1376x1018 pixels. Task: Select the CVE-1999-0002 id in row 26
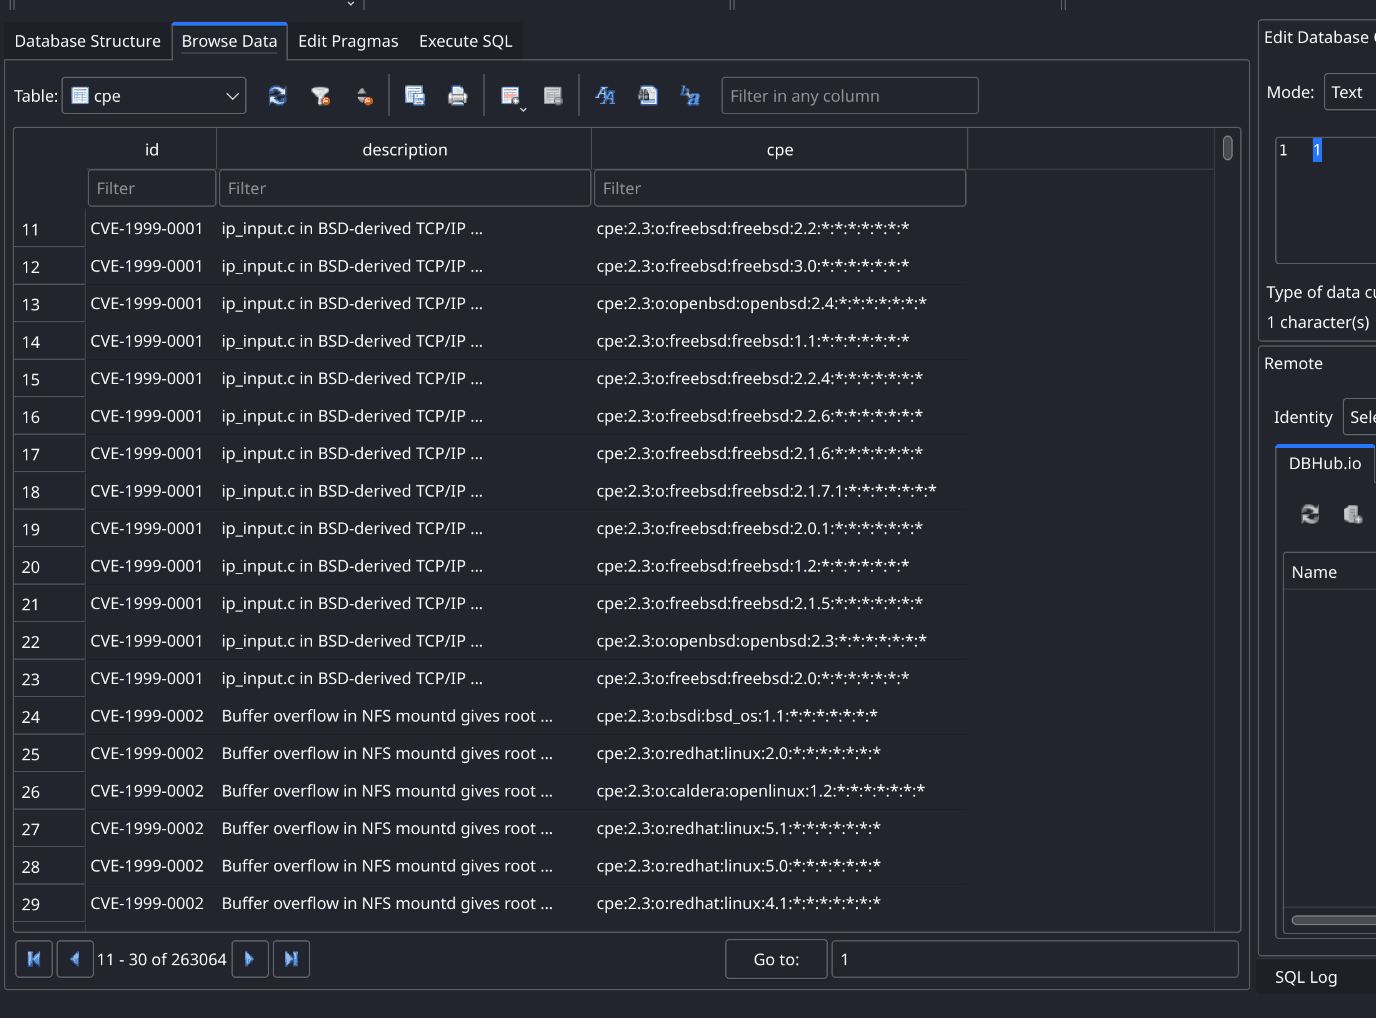pyautogui.click(x=151, y=791)
